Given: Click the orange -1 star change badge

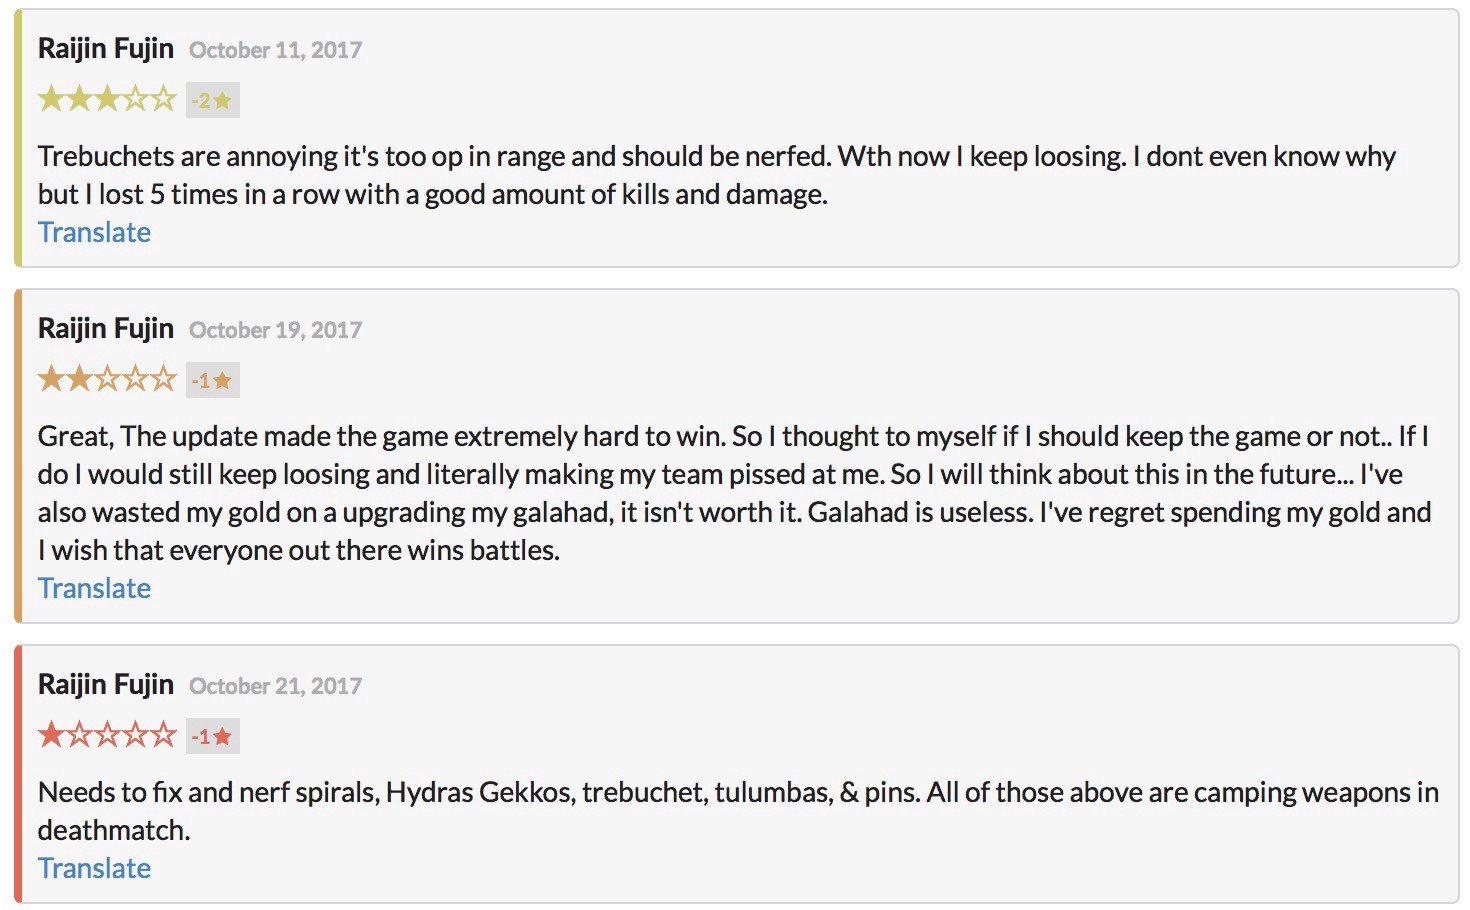Looking at the screenshot, I should (212, 380).
